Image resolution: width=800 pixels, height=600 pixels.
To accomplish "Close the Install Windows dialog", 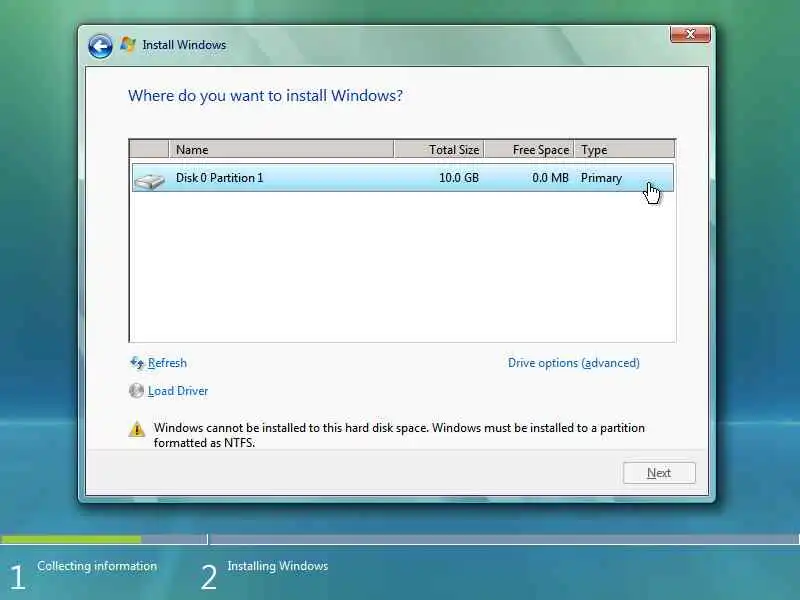I will 690,34.
